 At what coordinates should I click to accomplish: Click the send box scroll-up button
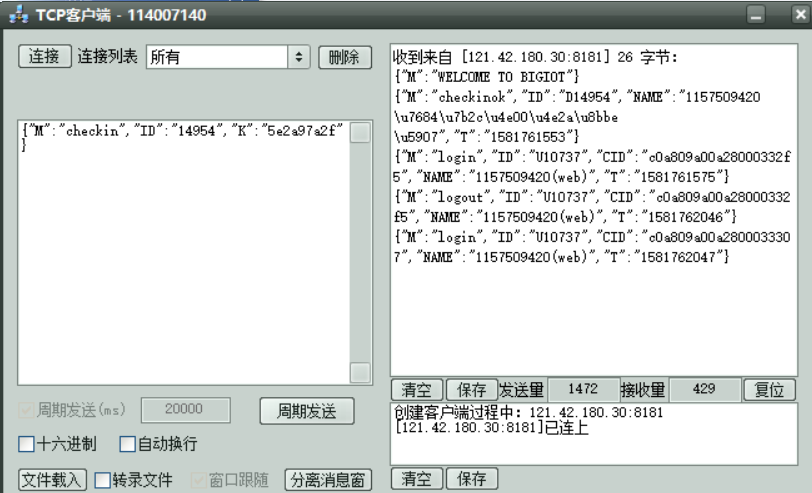pyautogui.click(x=360, y=133)
